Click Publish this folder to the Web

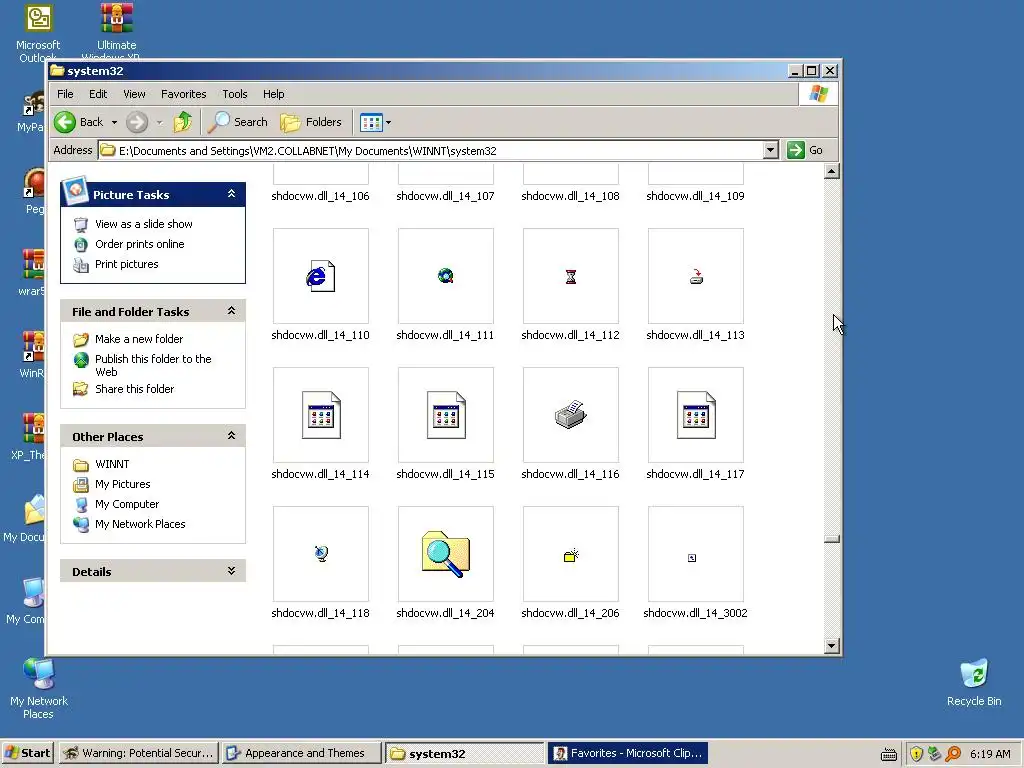click(153, 366)
